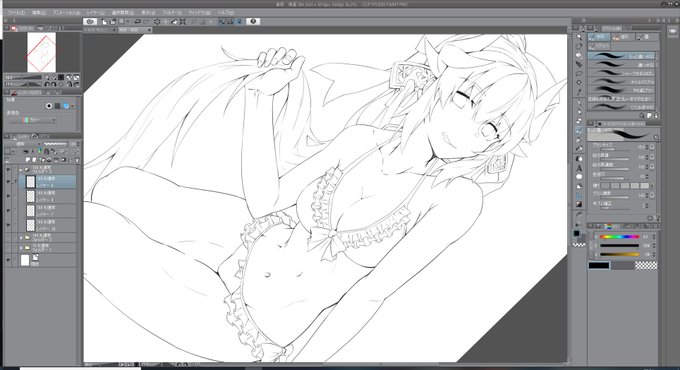680x370 pixels.
Task: Open the ファイル (File) menu
Action: (x=16, y=13)
